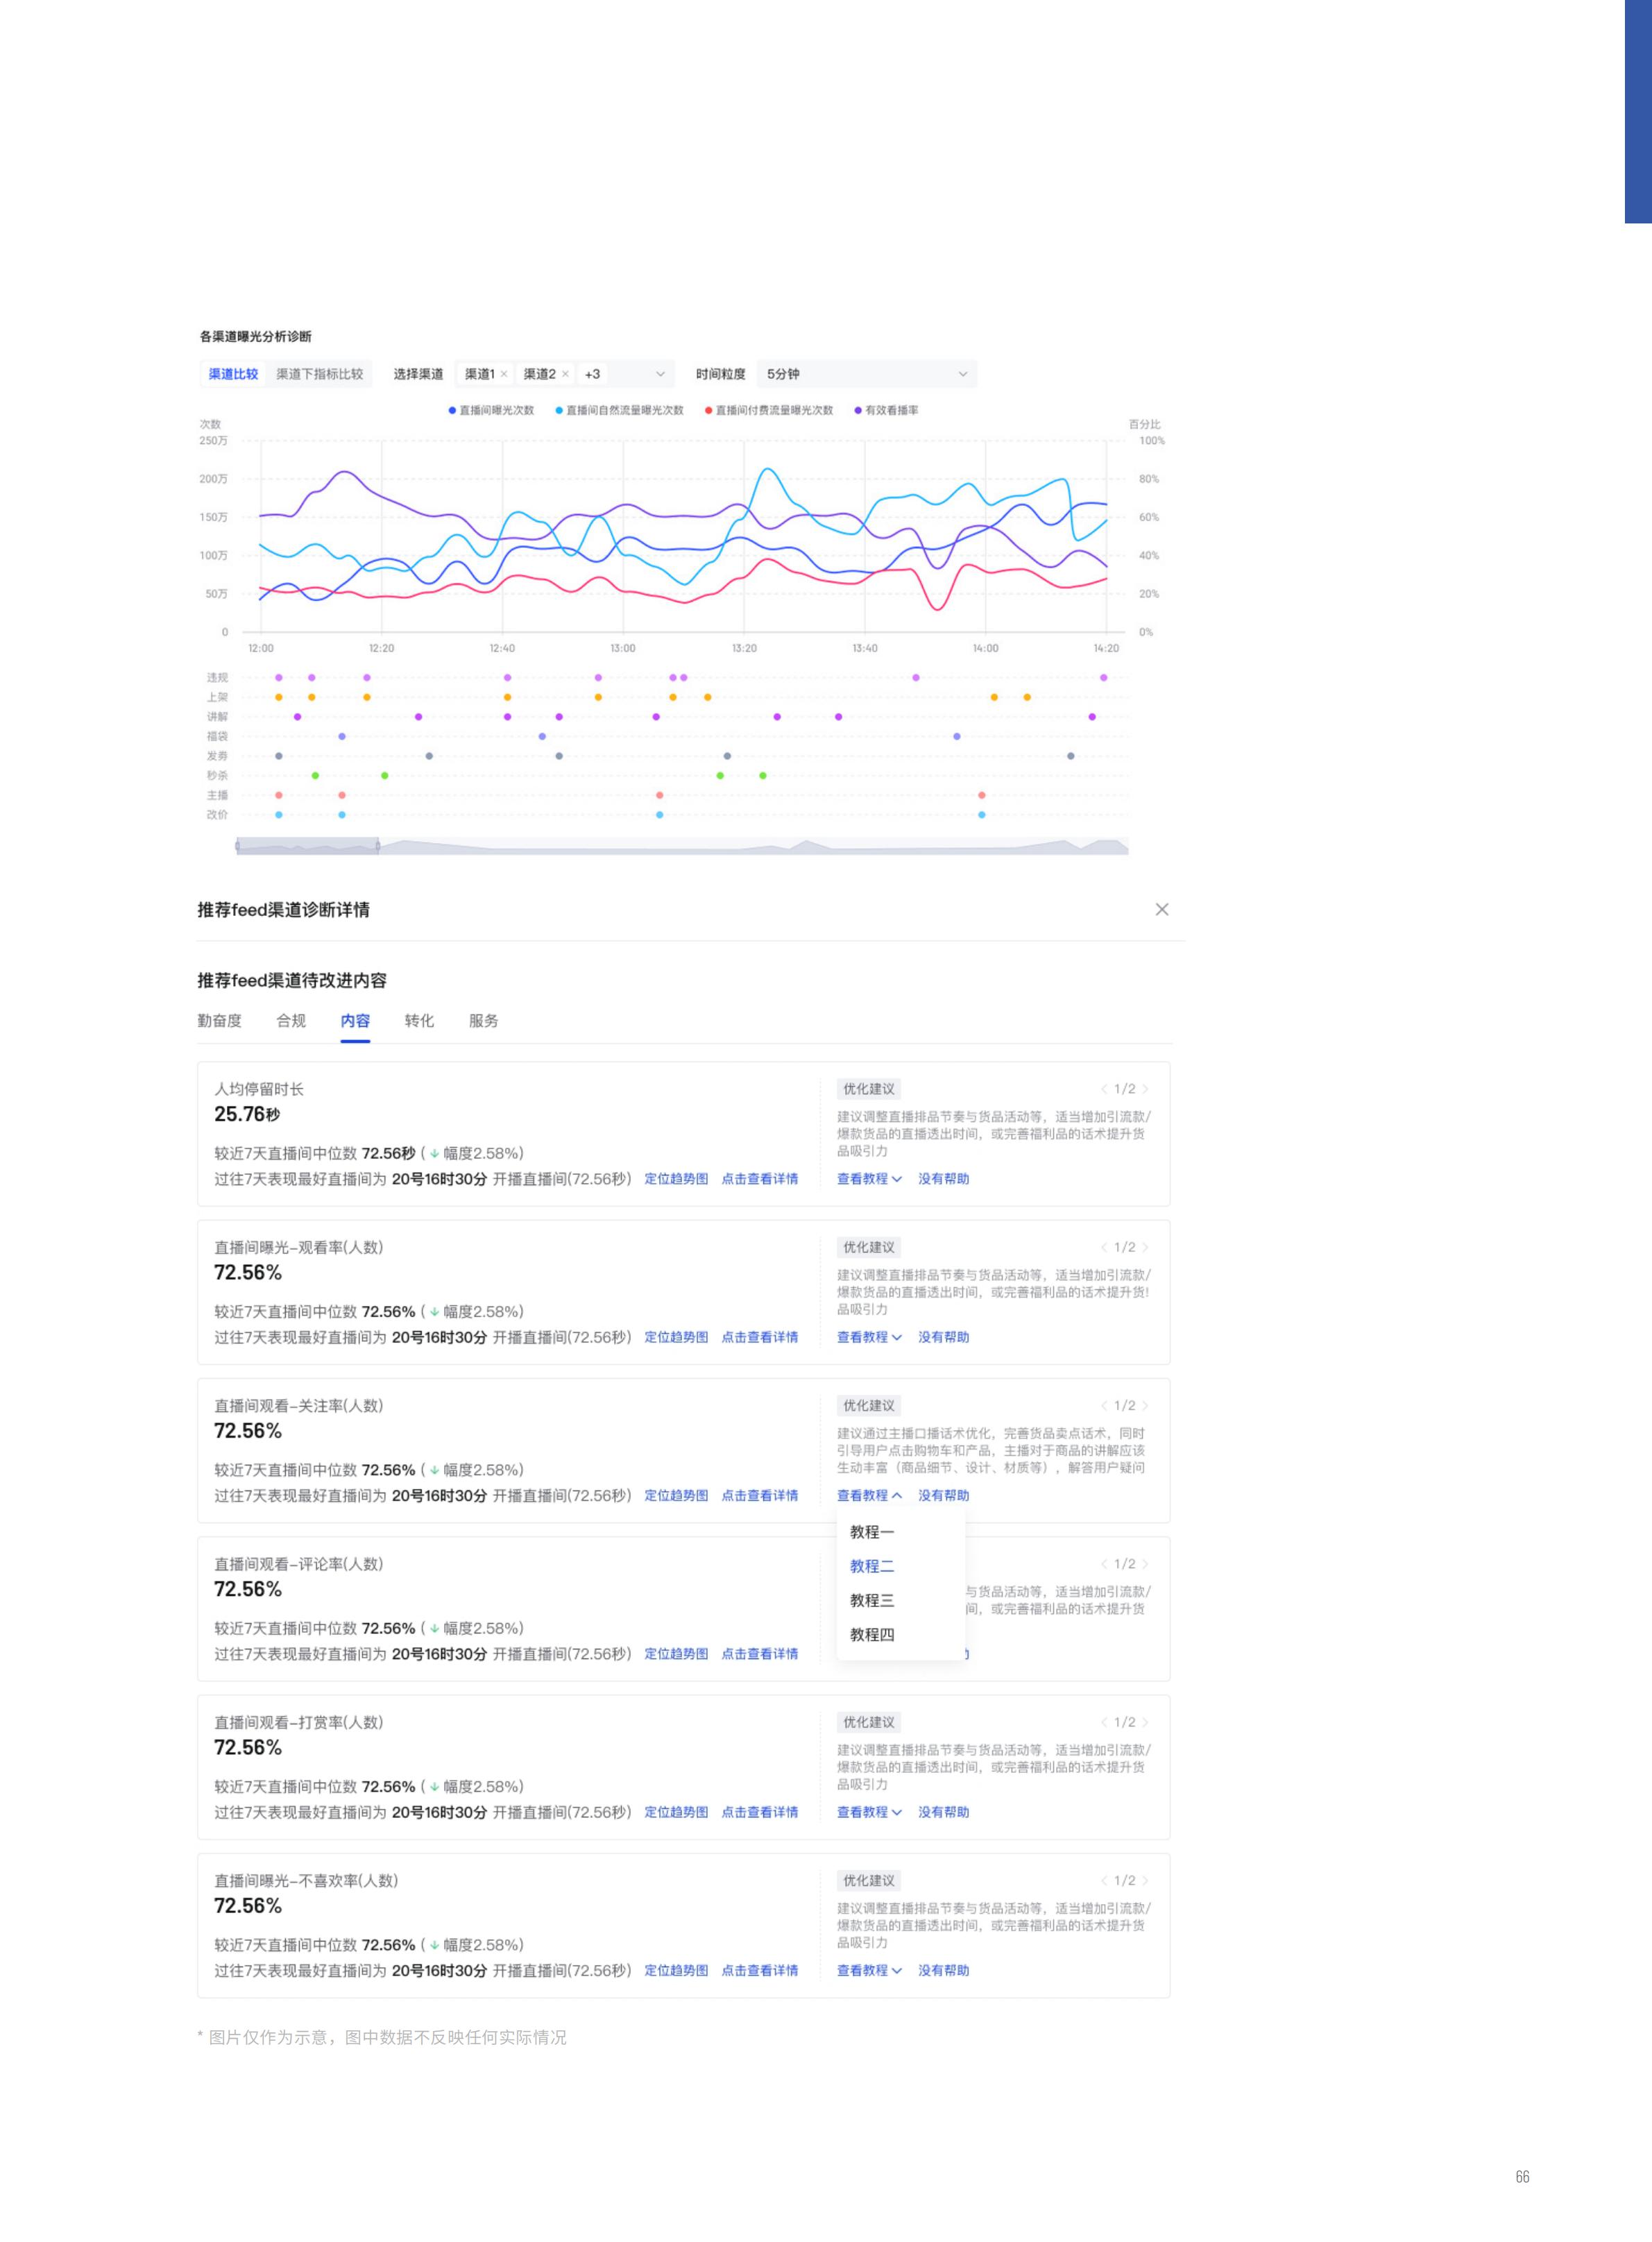Viewport: 1652px width, 2242px height.
Task: Toggle 有效看播率 legend series
Action: pos(886,410)
